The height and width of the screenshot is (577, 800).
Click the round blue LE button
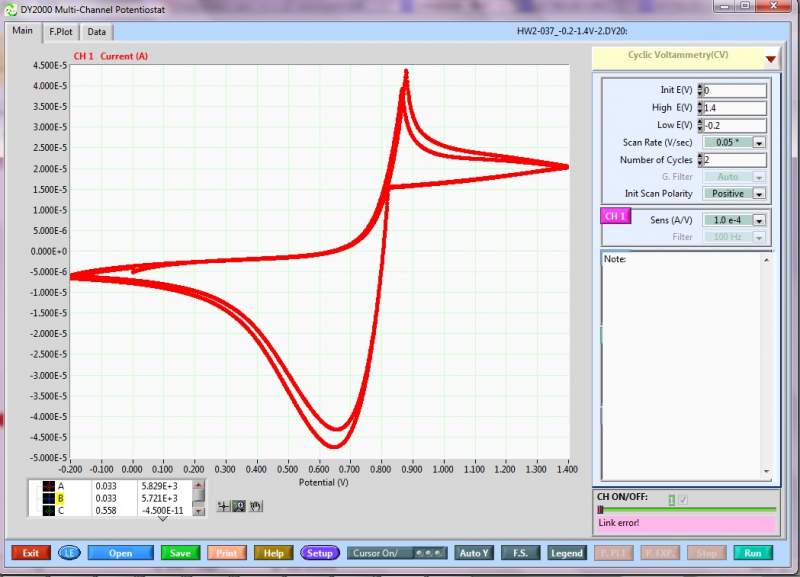coord(69,553)
